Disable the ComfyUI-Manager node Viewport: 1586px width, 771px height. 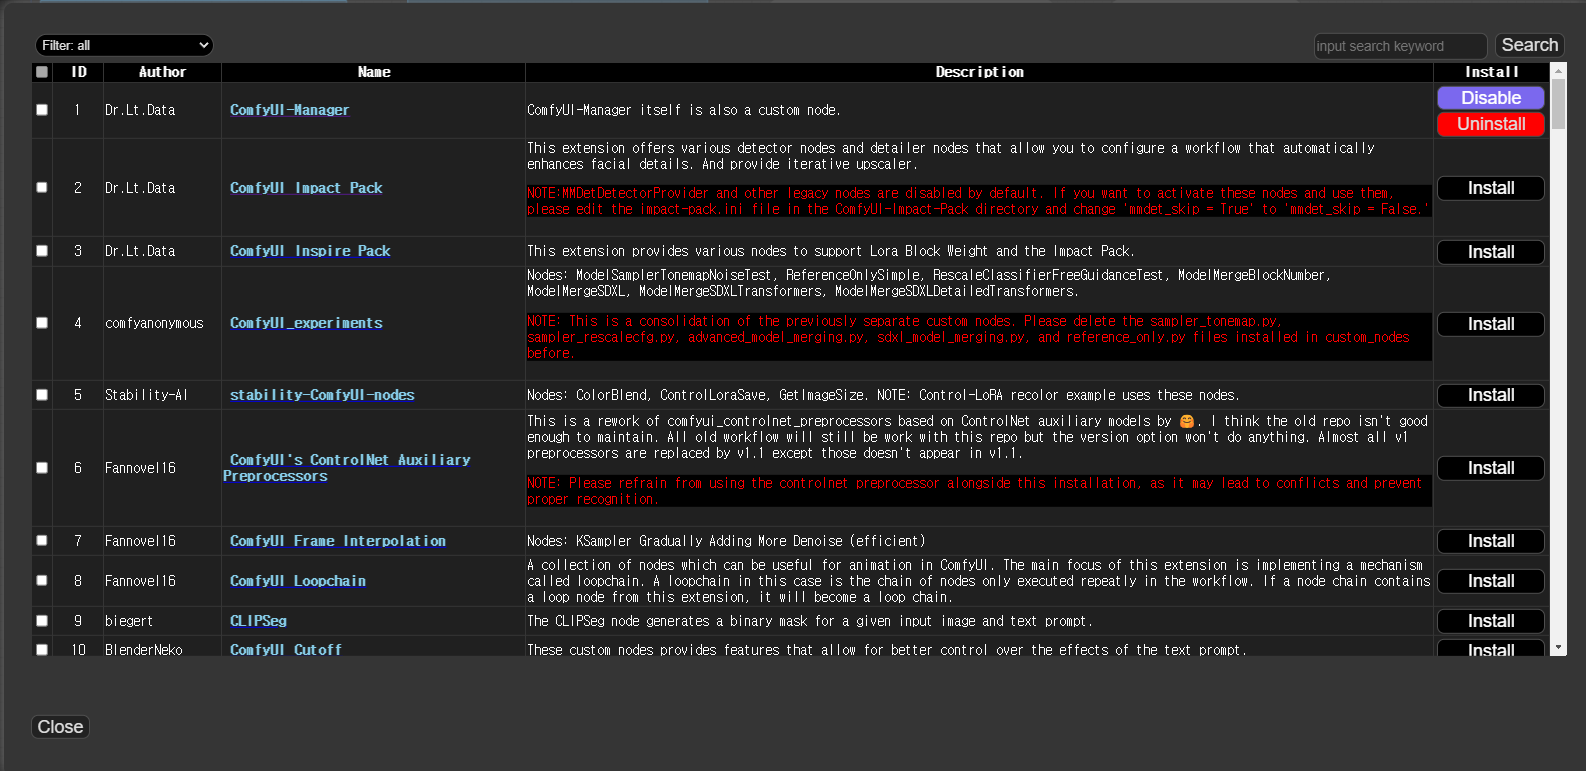point(1490,98)
